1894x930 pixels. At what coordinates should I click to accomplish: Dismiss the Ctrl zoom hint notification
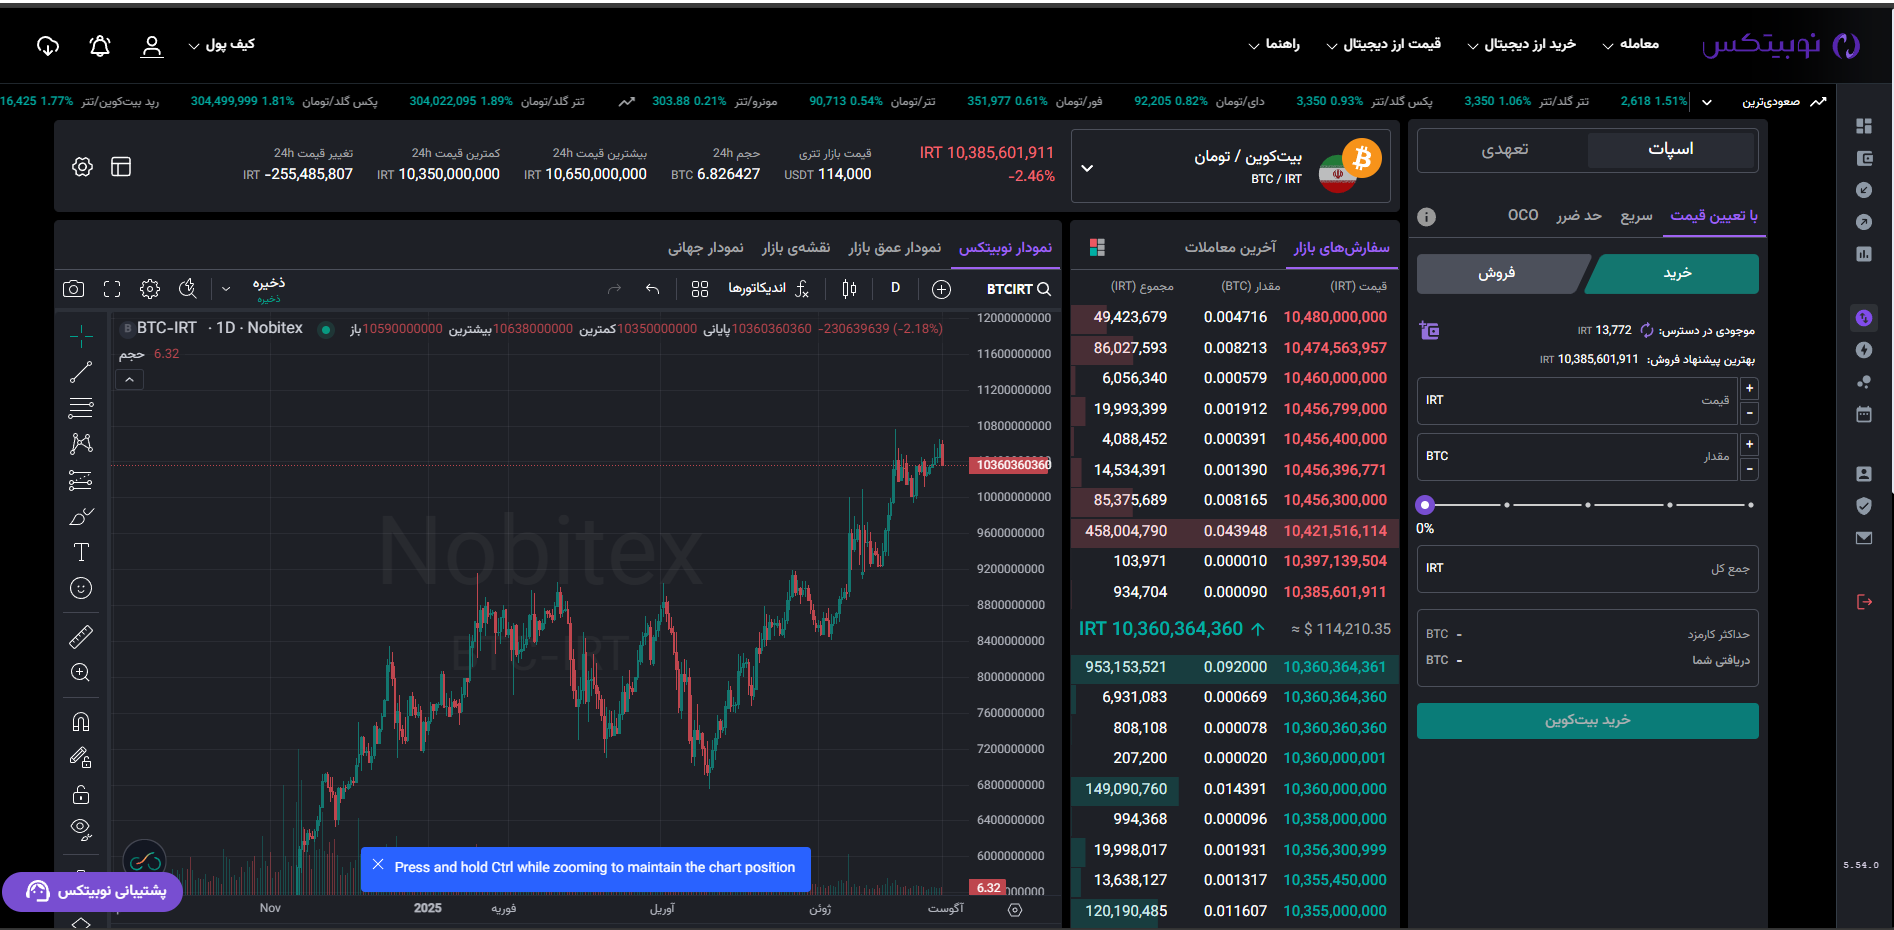(377, 864)
